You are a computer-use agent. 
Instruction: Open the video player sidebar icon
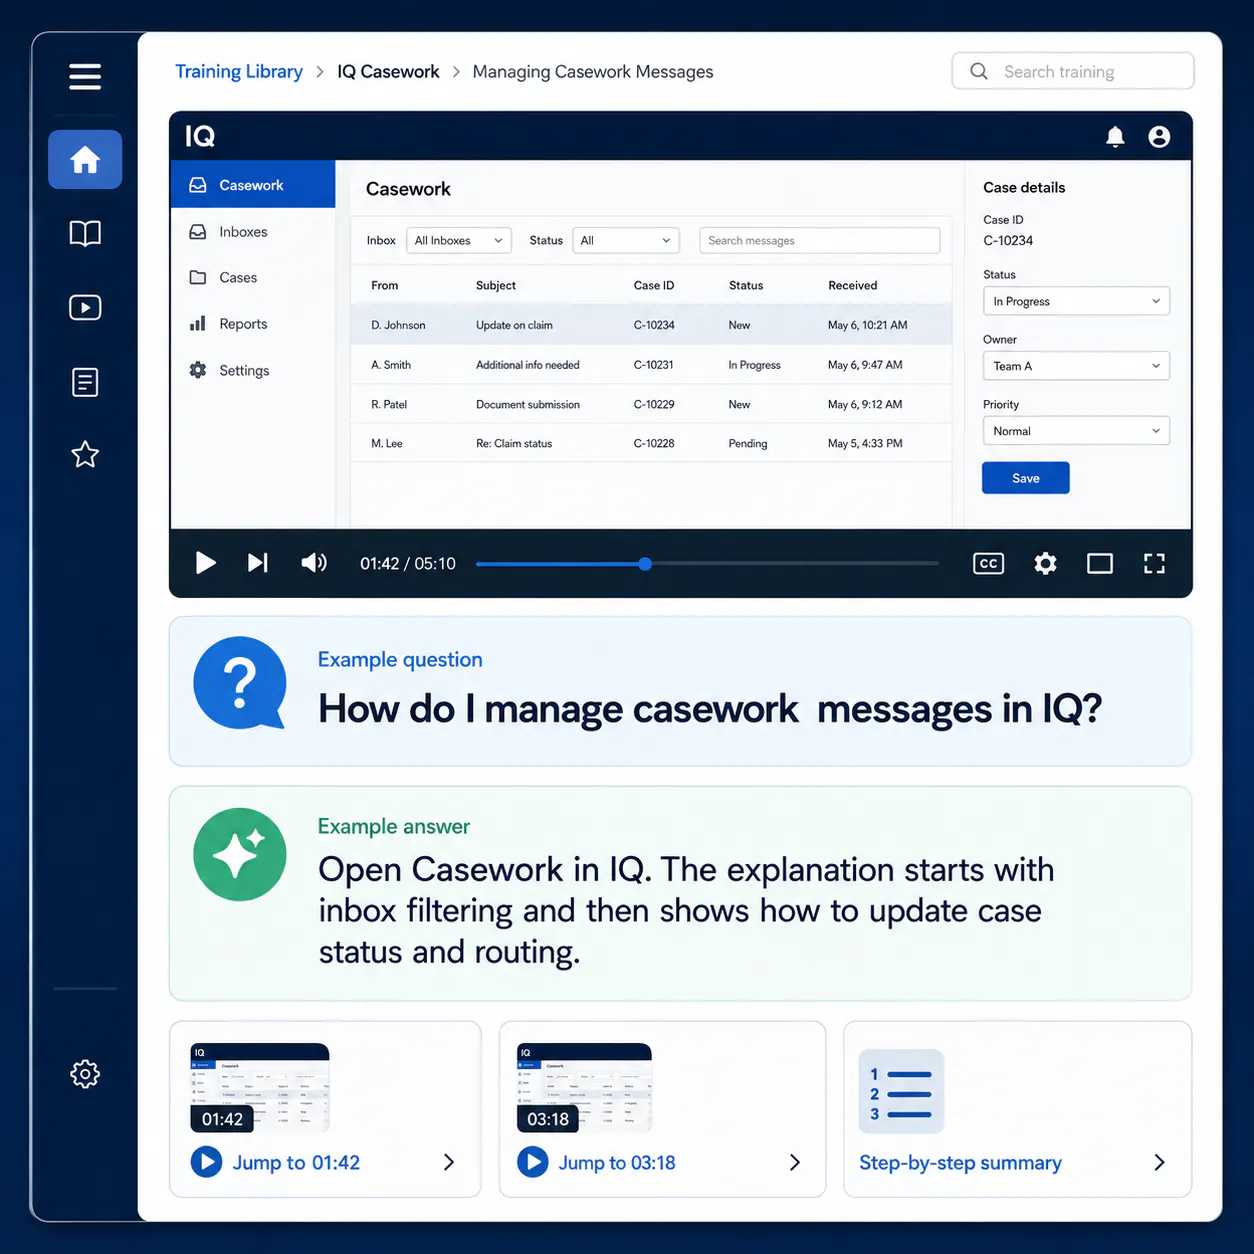point(85,307)
